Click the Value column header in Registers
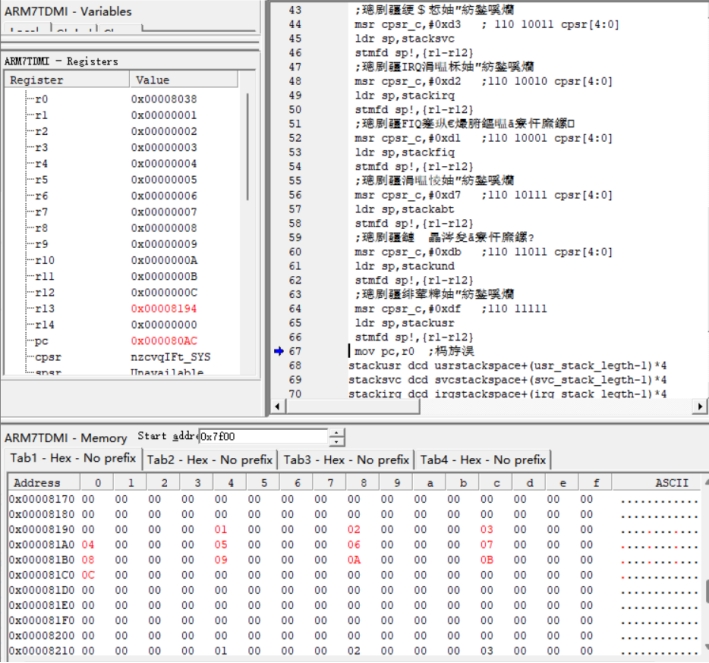Image resolution: width=709 pixels, height=663 pixels. pos(184,80)
